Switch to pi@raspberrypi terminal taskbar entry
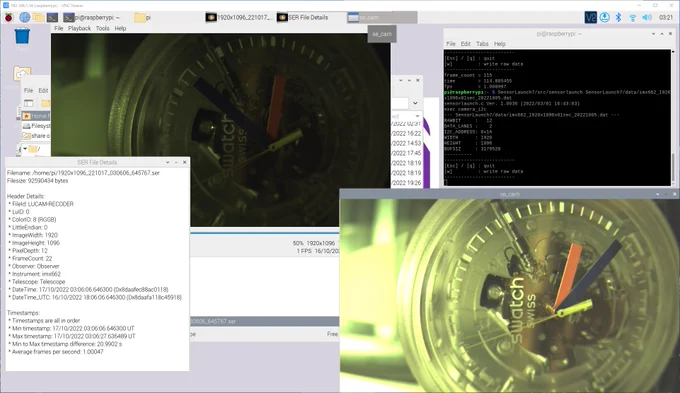The width and height of the screenshot is (680, 393). pos(92,17)
